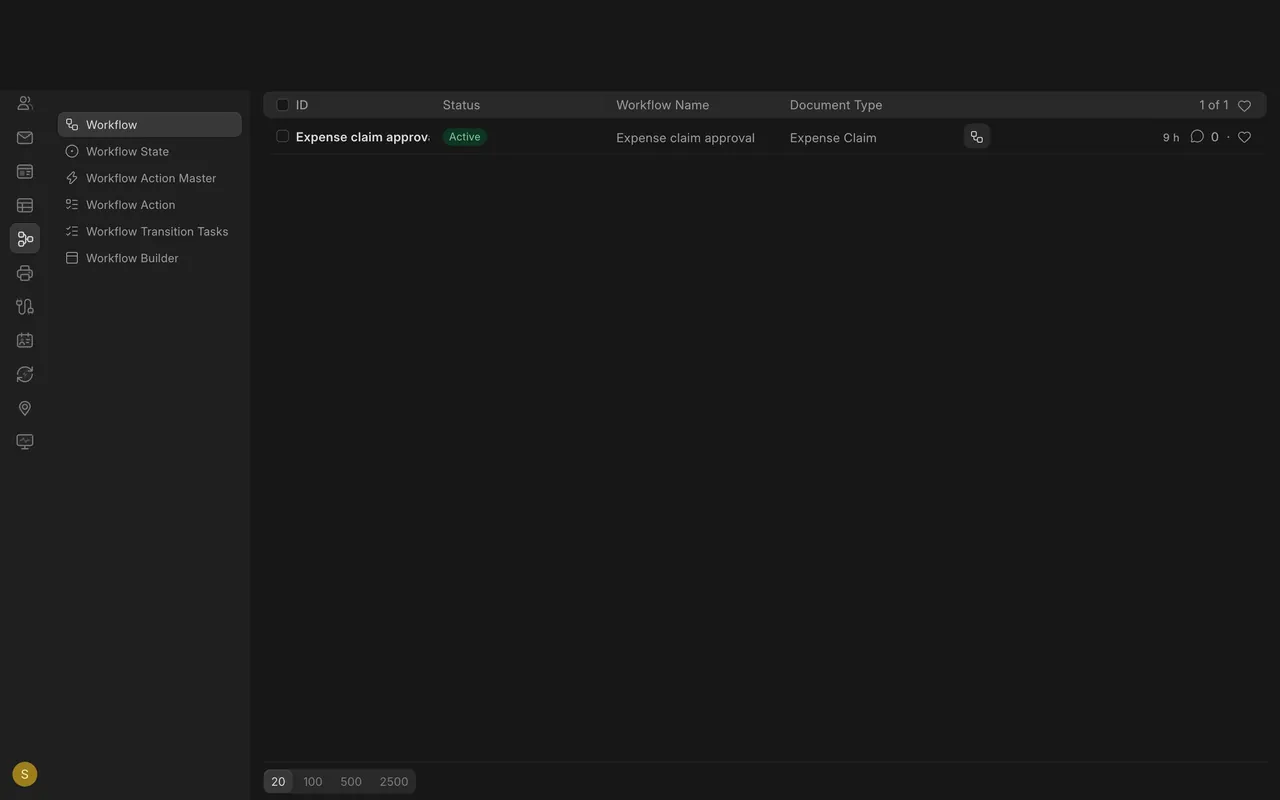Open the system monitor rail icon
Viewport: 1280px width, 800px height.
[25, 442]
